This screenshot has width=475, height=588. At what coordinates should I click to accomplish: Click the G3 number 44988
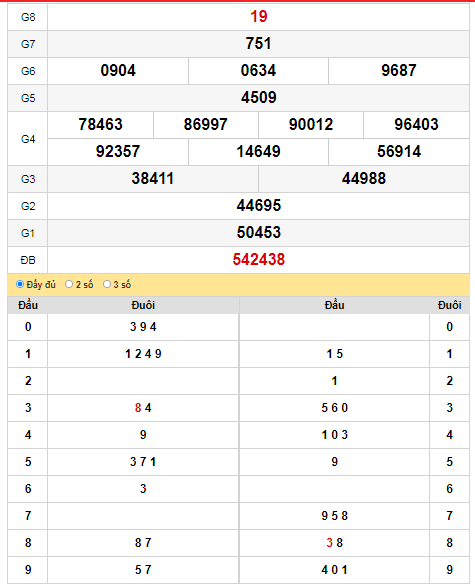coord(364,178)
